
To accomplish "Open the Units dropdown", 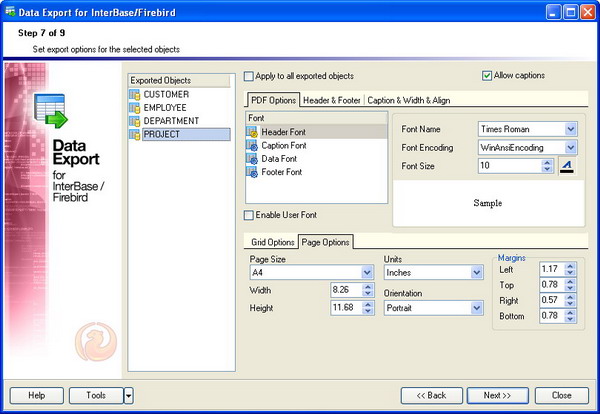I will [x=476, y=272].
